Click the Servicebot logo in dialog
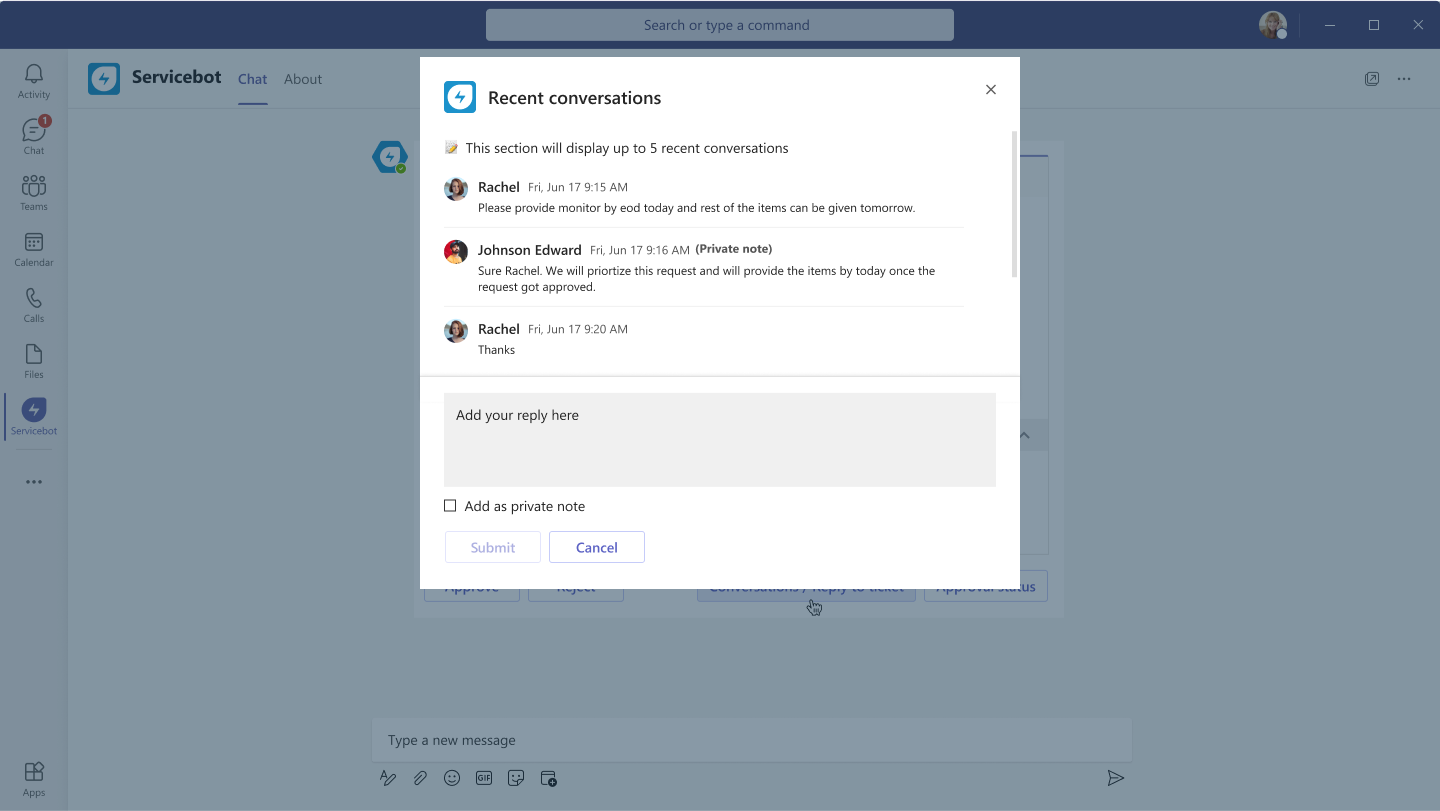Image resolution: width=1440 pixels, height=811 pixels. point(460,97)
